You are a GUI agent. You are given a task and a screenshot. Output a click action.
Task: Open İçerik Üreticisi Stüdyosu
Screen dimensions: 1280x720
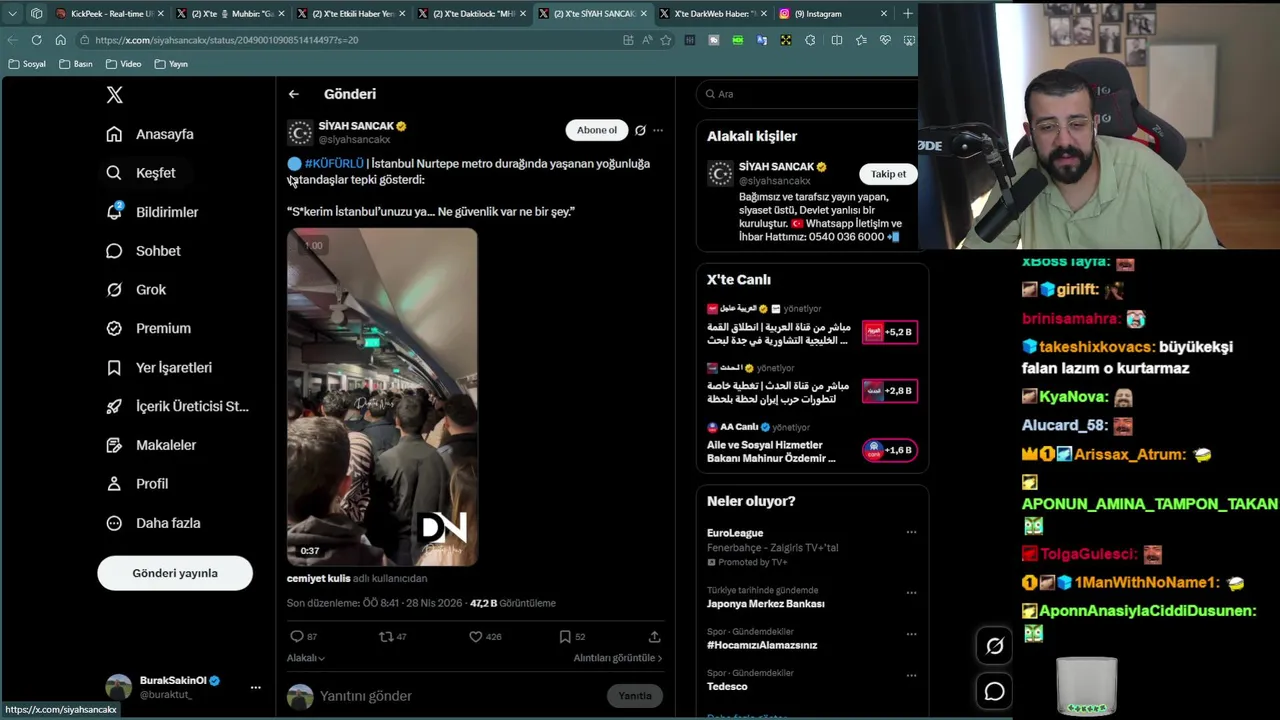coord(178,406)
